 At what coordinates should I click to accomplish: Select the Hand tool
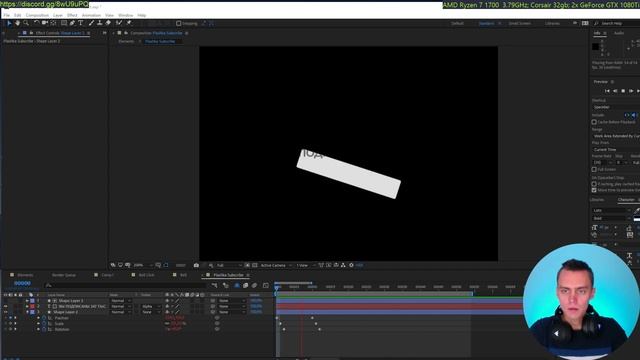click(18, 23)
